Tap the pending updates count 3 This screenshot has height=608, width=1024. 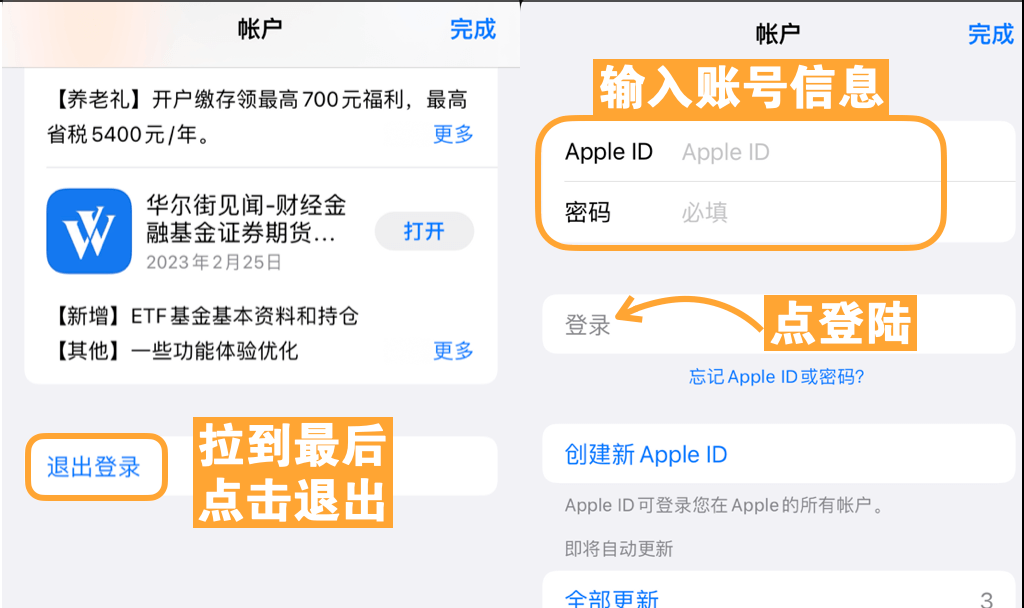click(987, 599)
